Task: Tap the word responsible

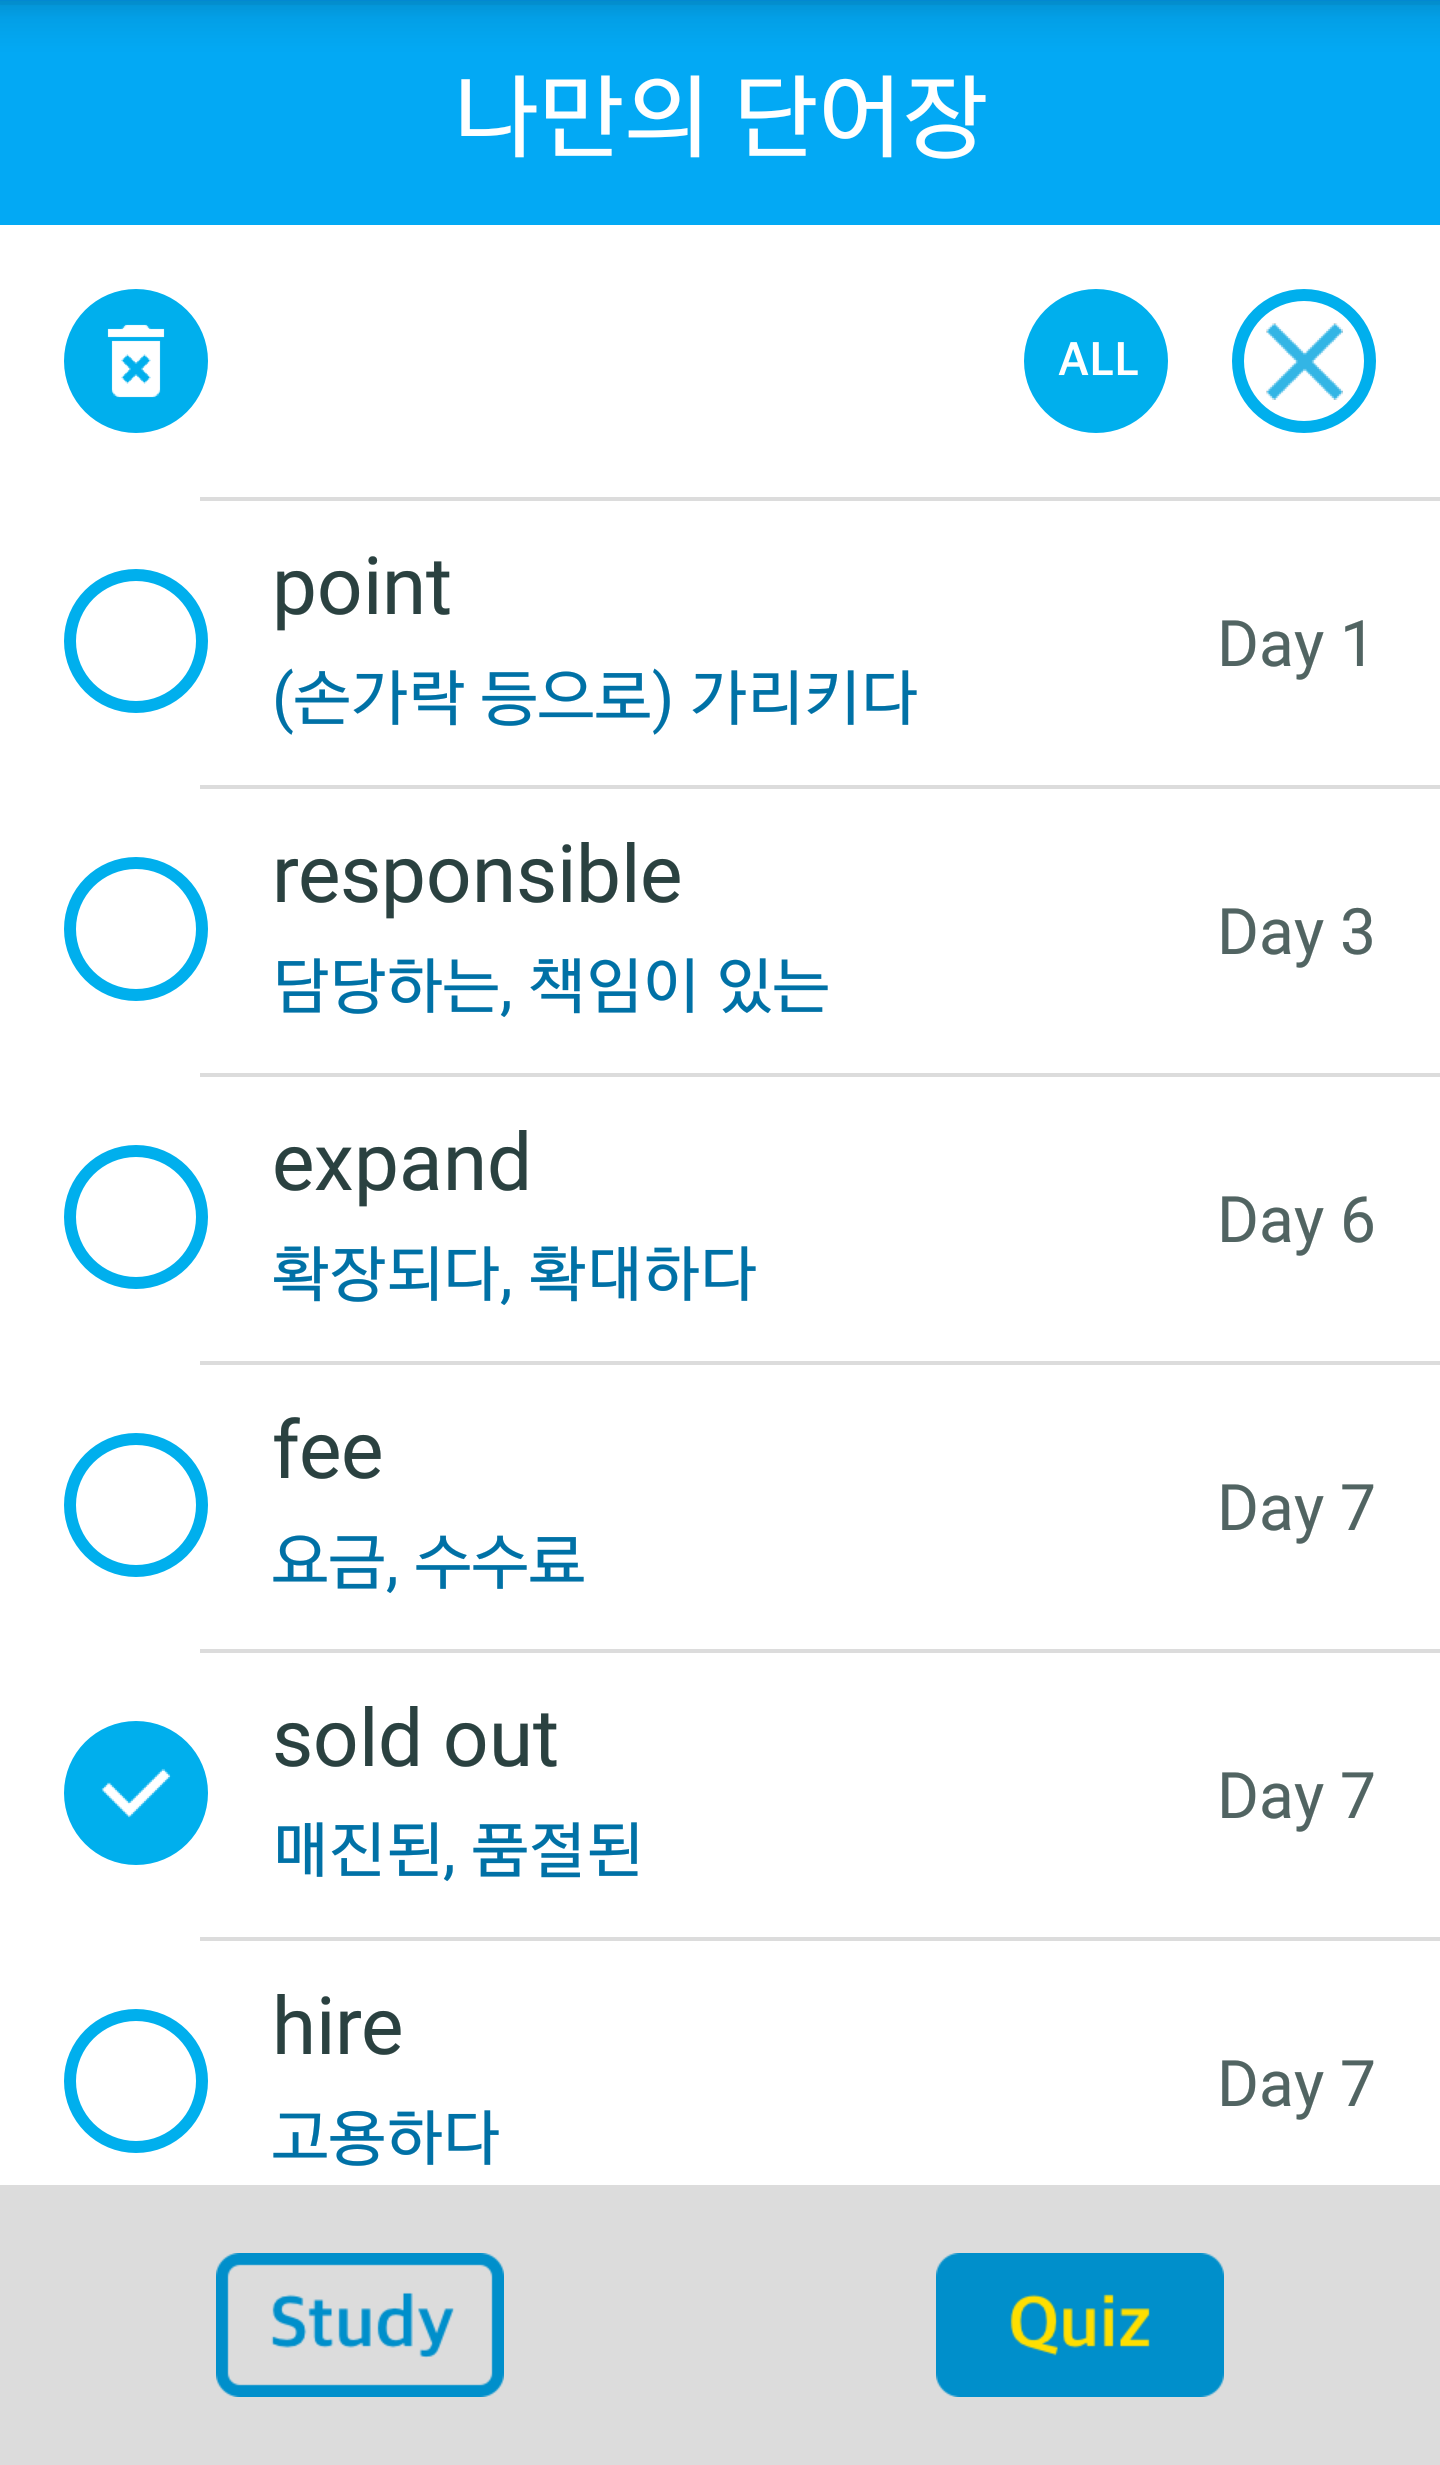Action: click(x=477, y=876)
